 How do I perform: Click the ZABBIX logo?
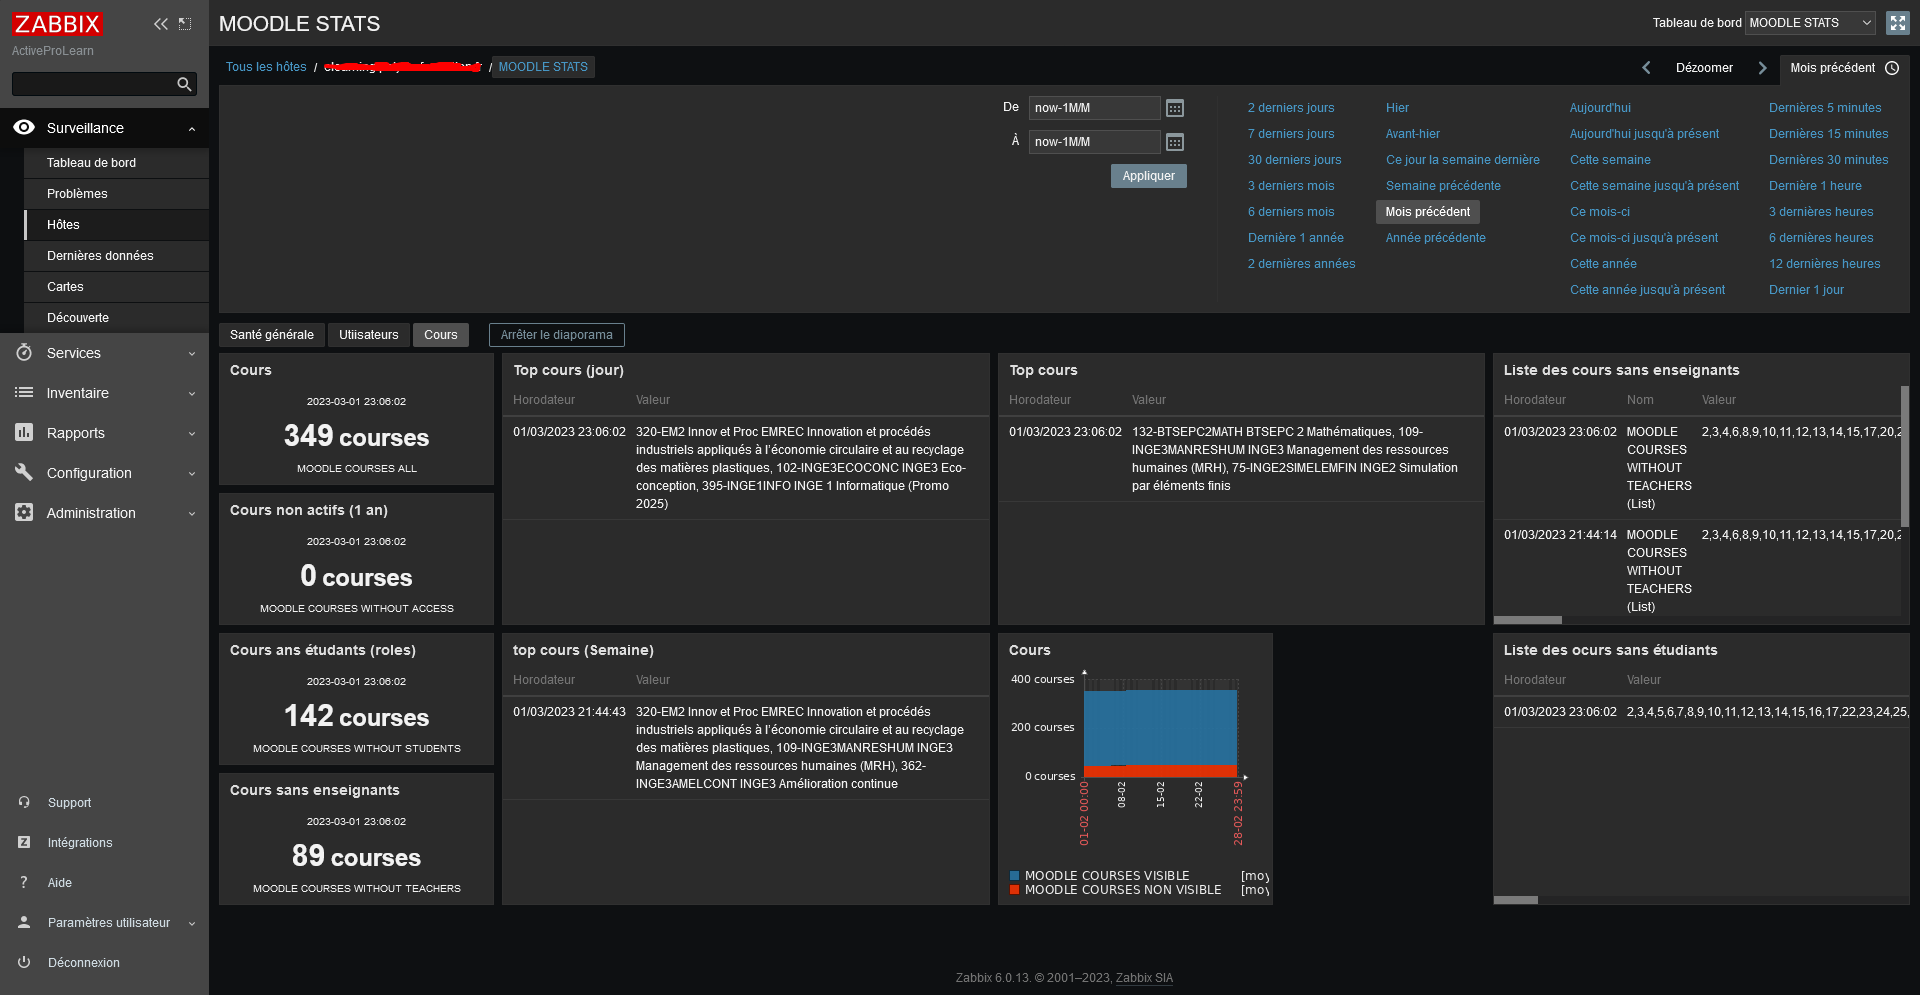pyautogui.click(x=57, y=24)
